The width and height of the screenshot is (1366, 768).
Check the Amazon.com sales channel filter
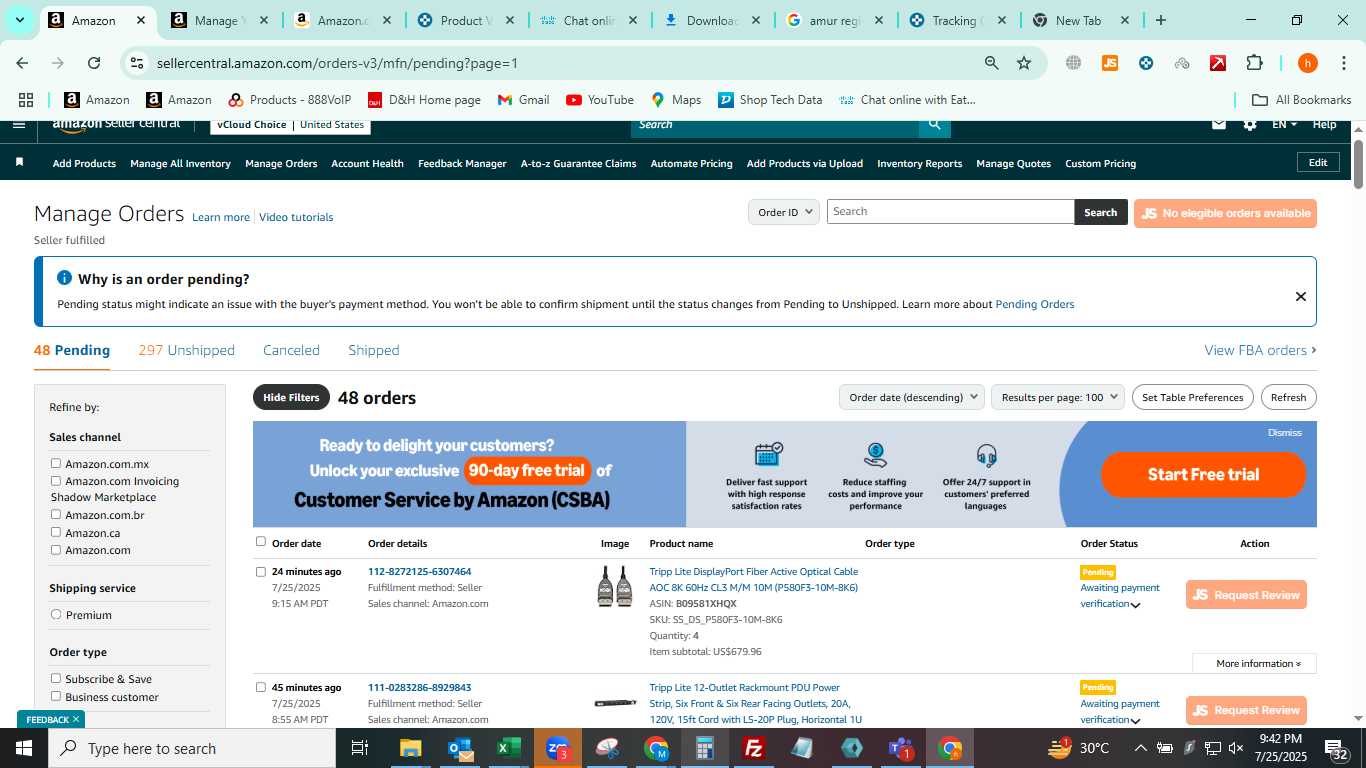pyautogui.click(x=56, y=549)
